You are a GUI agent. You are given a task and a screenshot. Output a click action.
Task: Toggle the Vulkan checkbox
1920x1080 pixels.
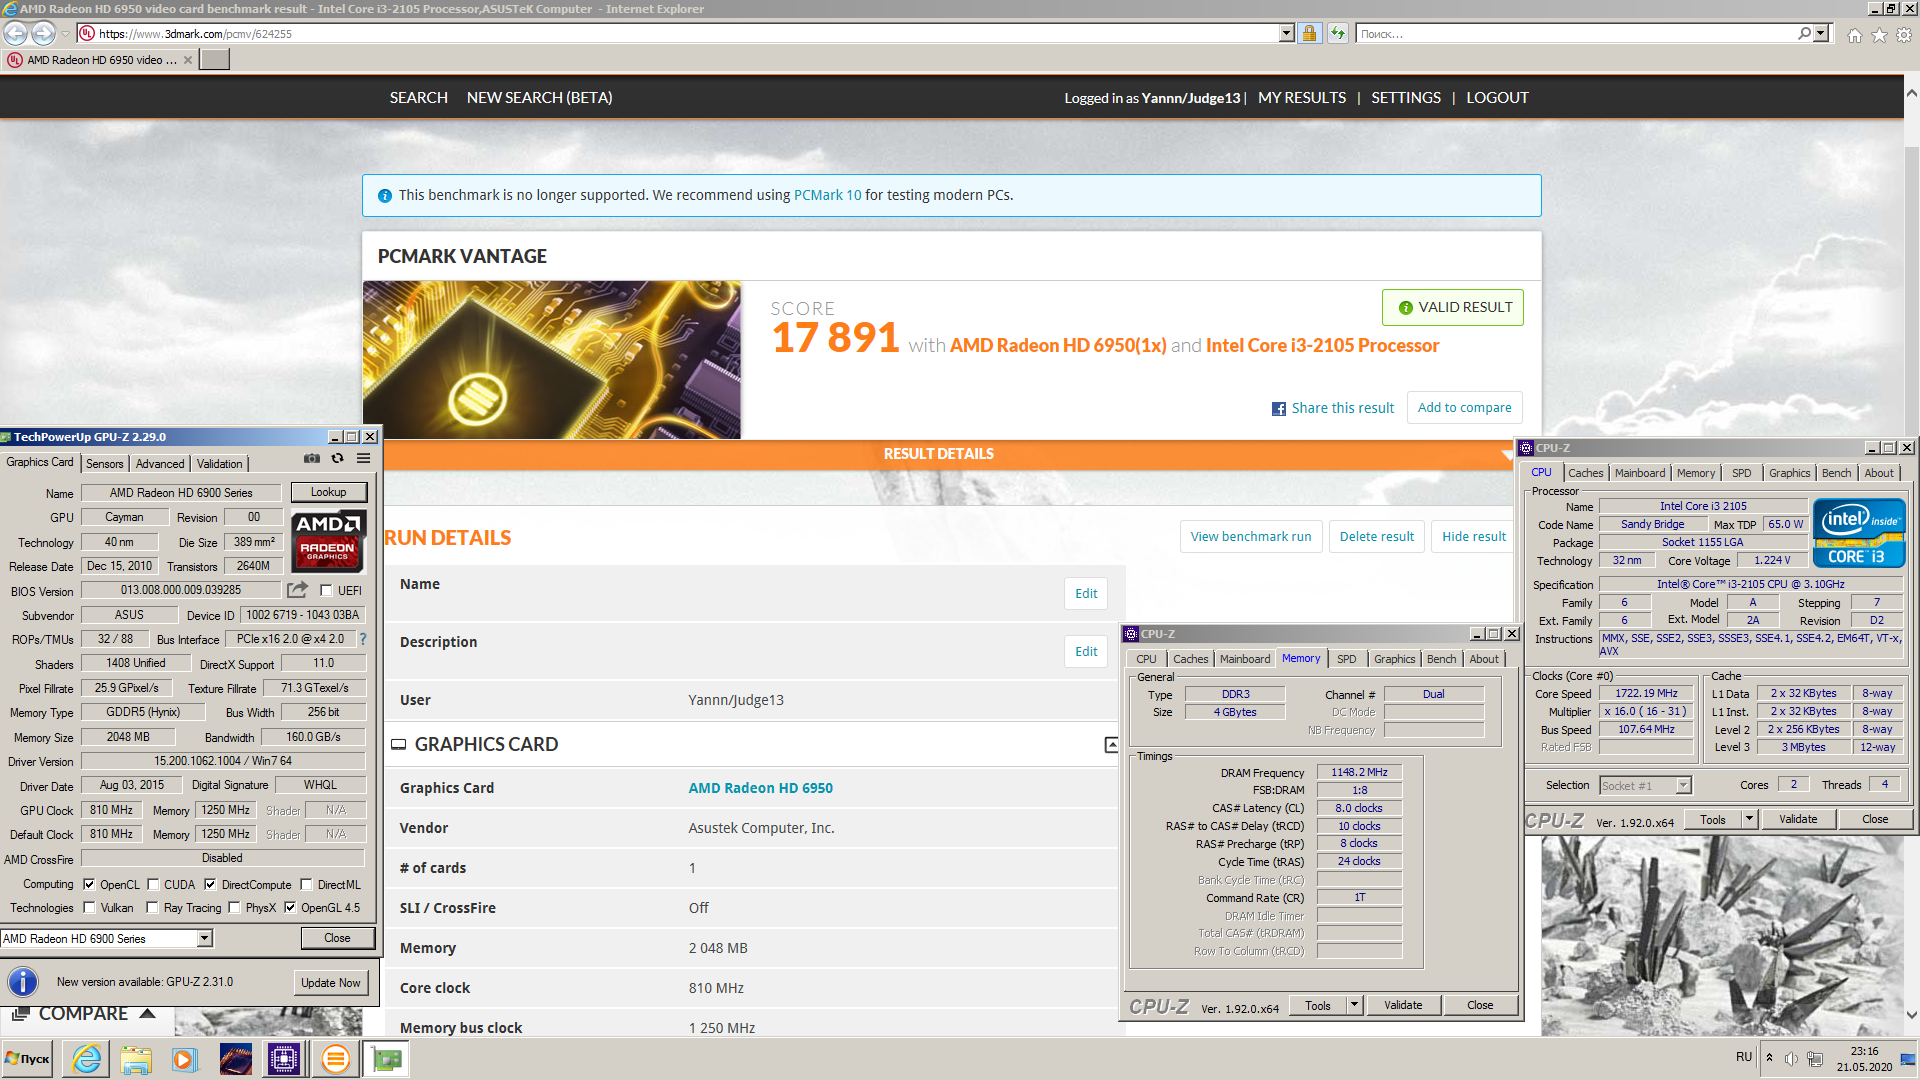pyautogui.click(x=89, y=907)
